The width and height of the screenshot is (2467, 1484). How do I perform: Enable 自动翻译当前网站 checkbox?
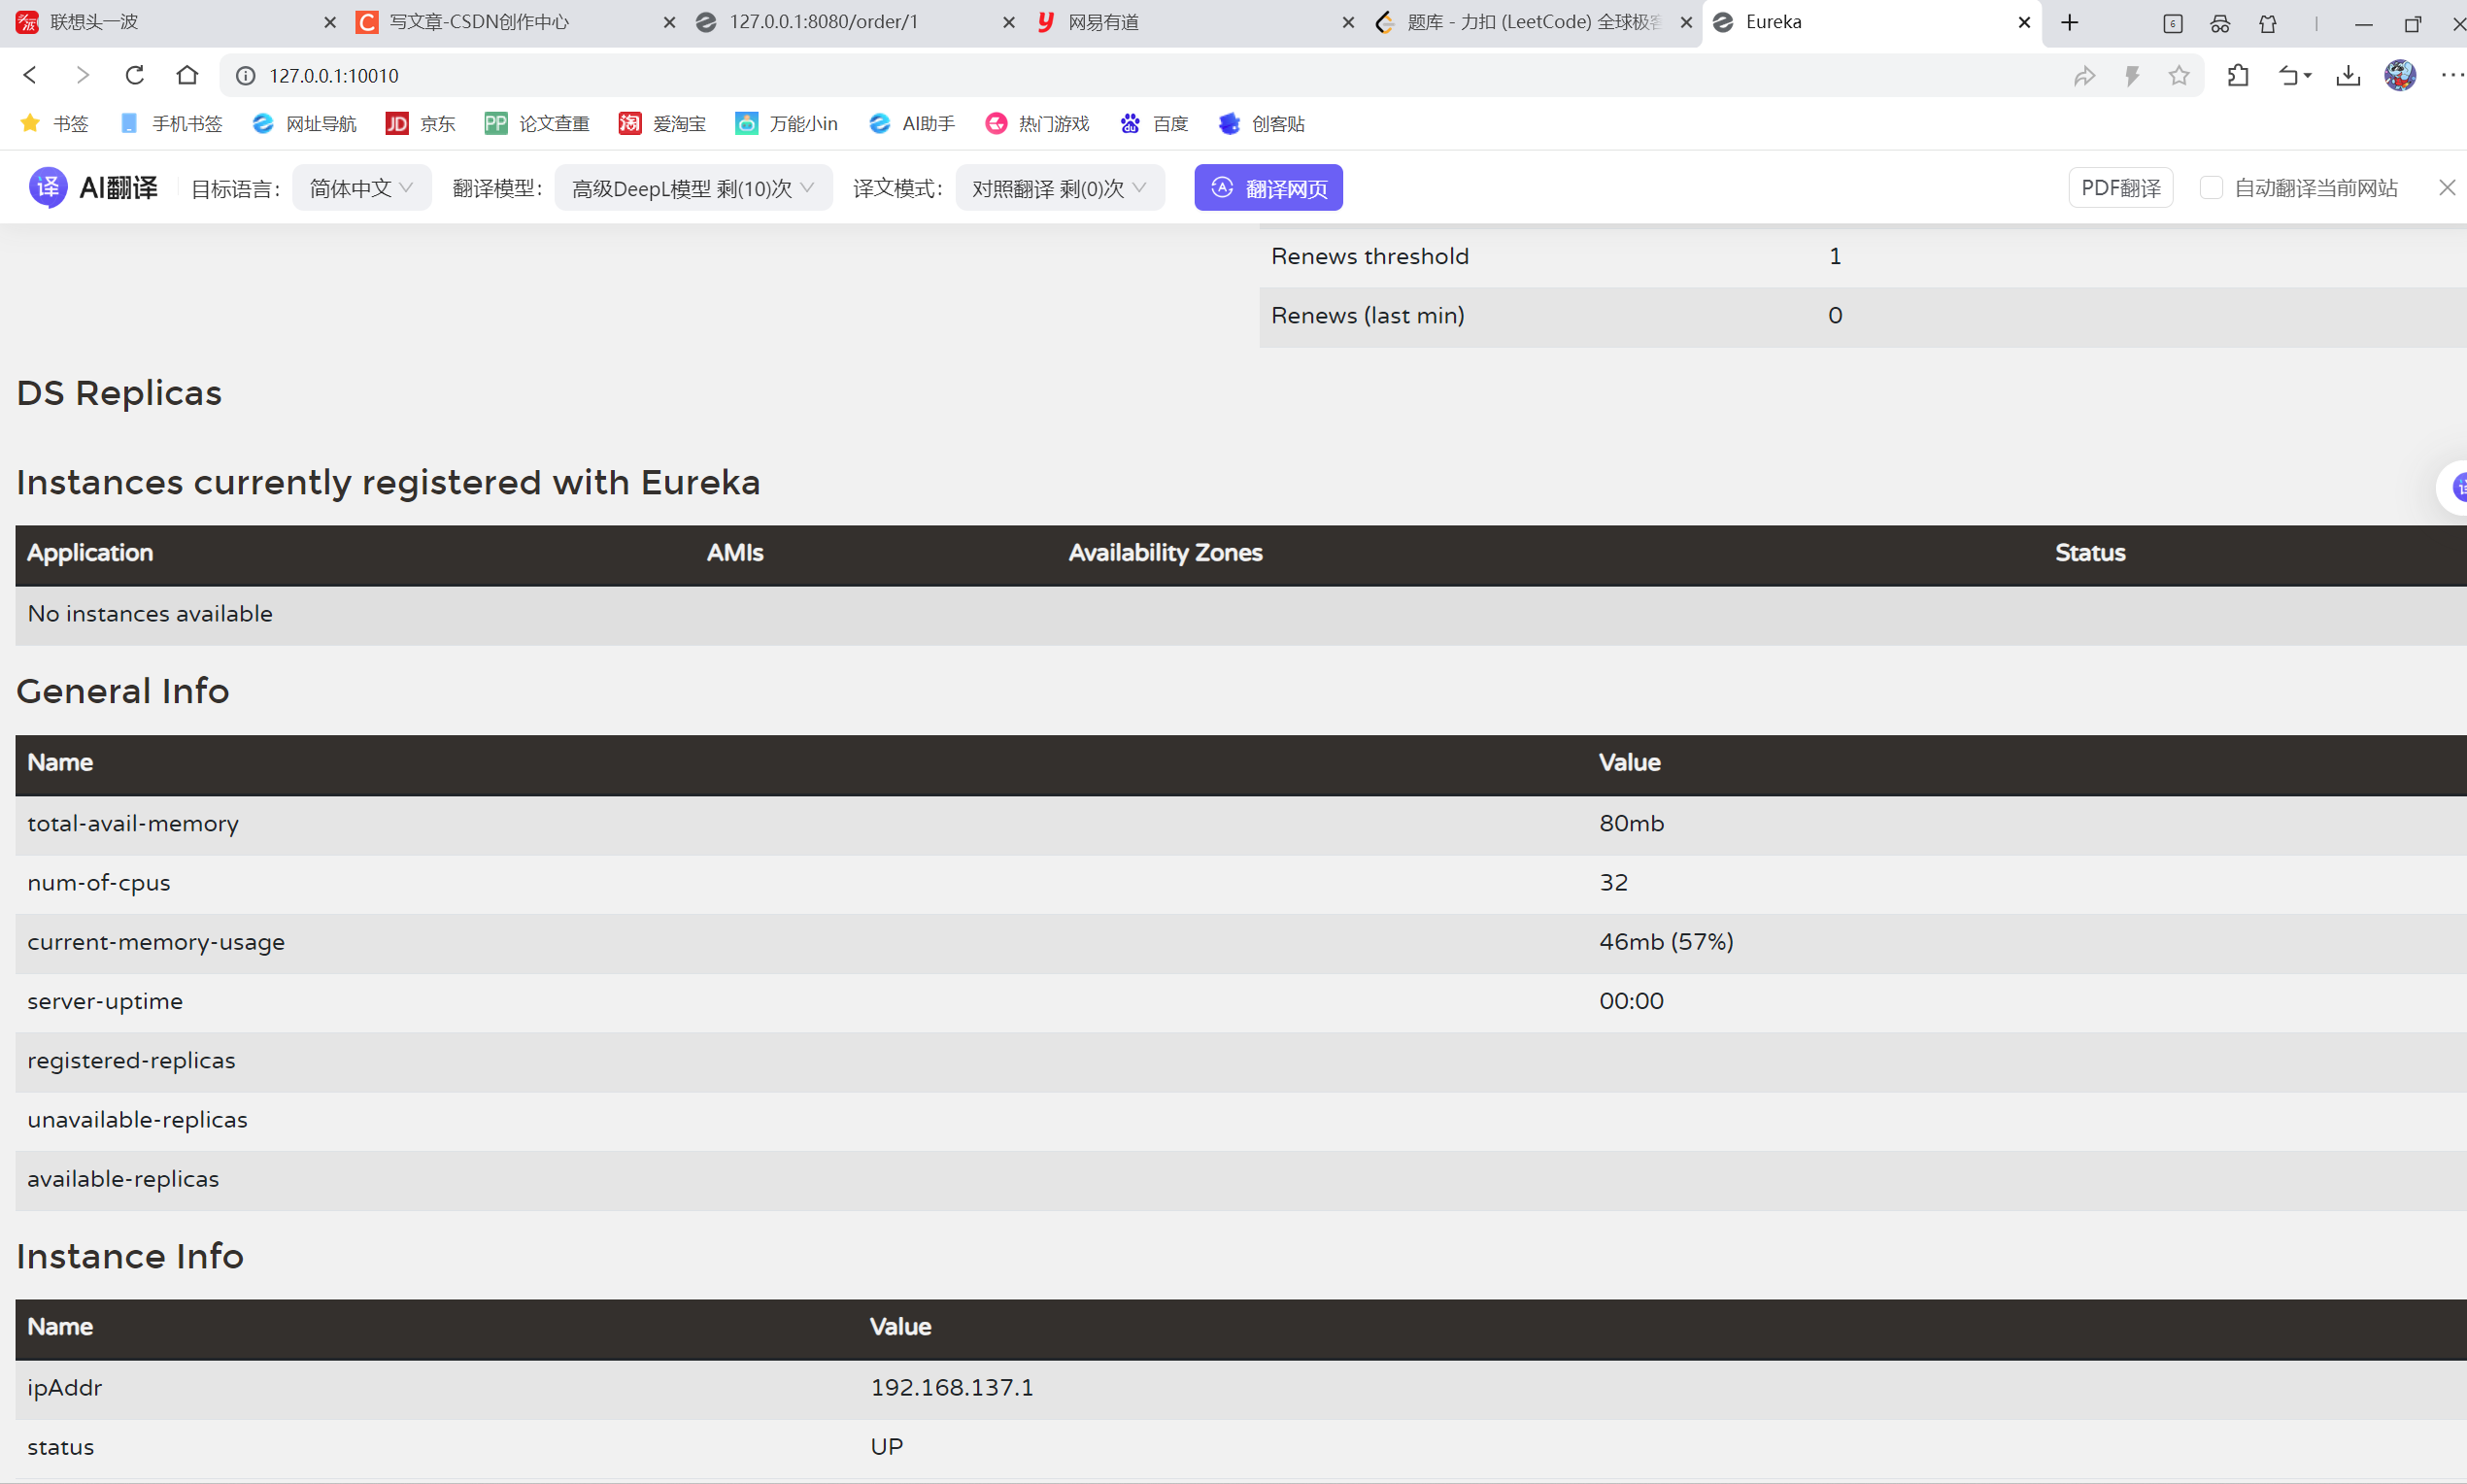coord(2211,188)
